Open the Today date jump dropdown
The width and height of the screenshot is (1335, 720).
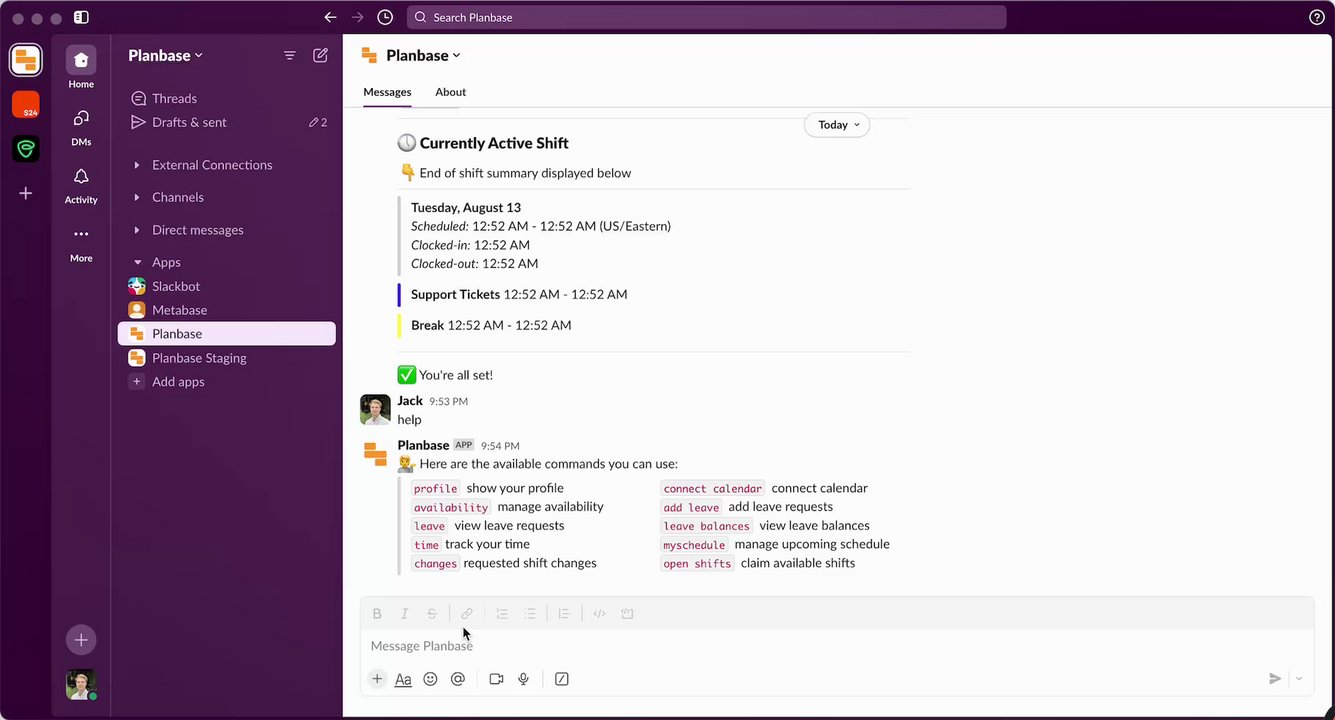point(837,125)
